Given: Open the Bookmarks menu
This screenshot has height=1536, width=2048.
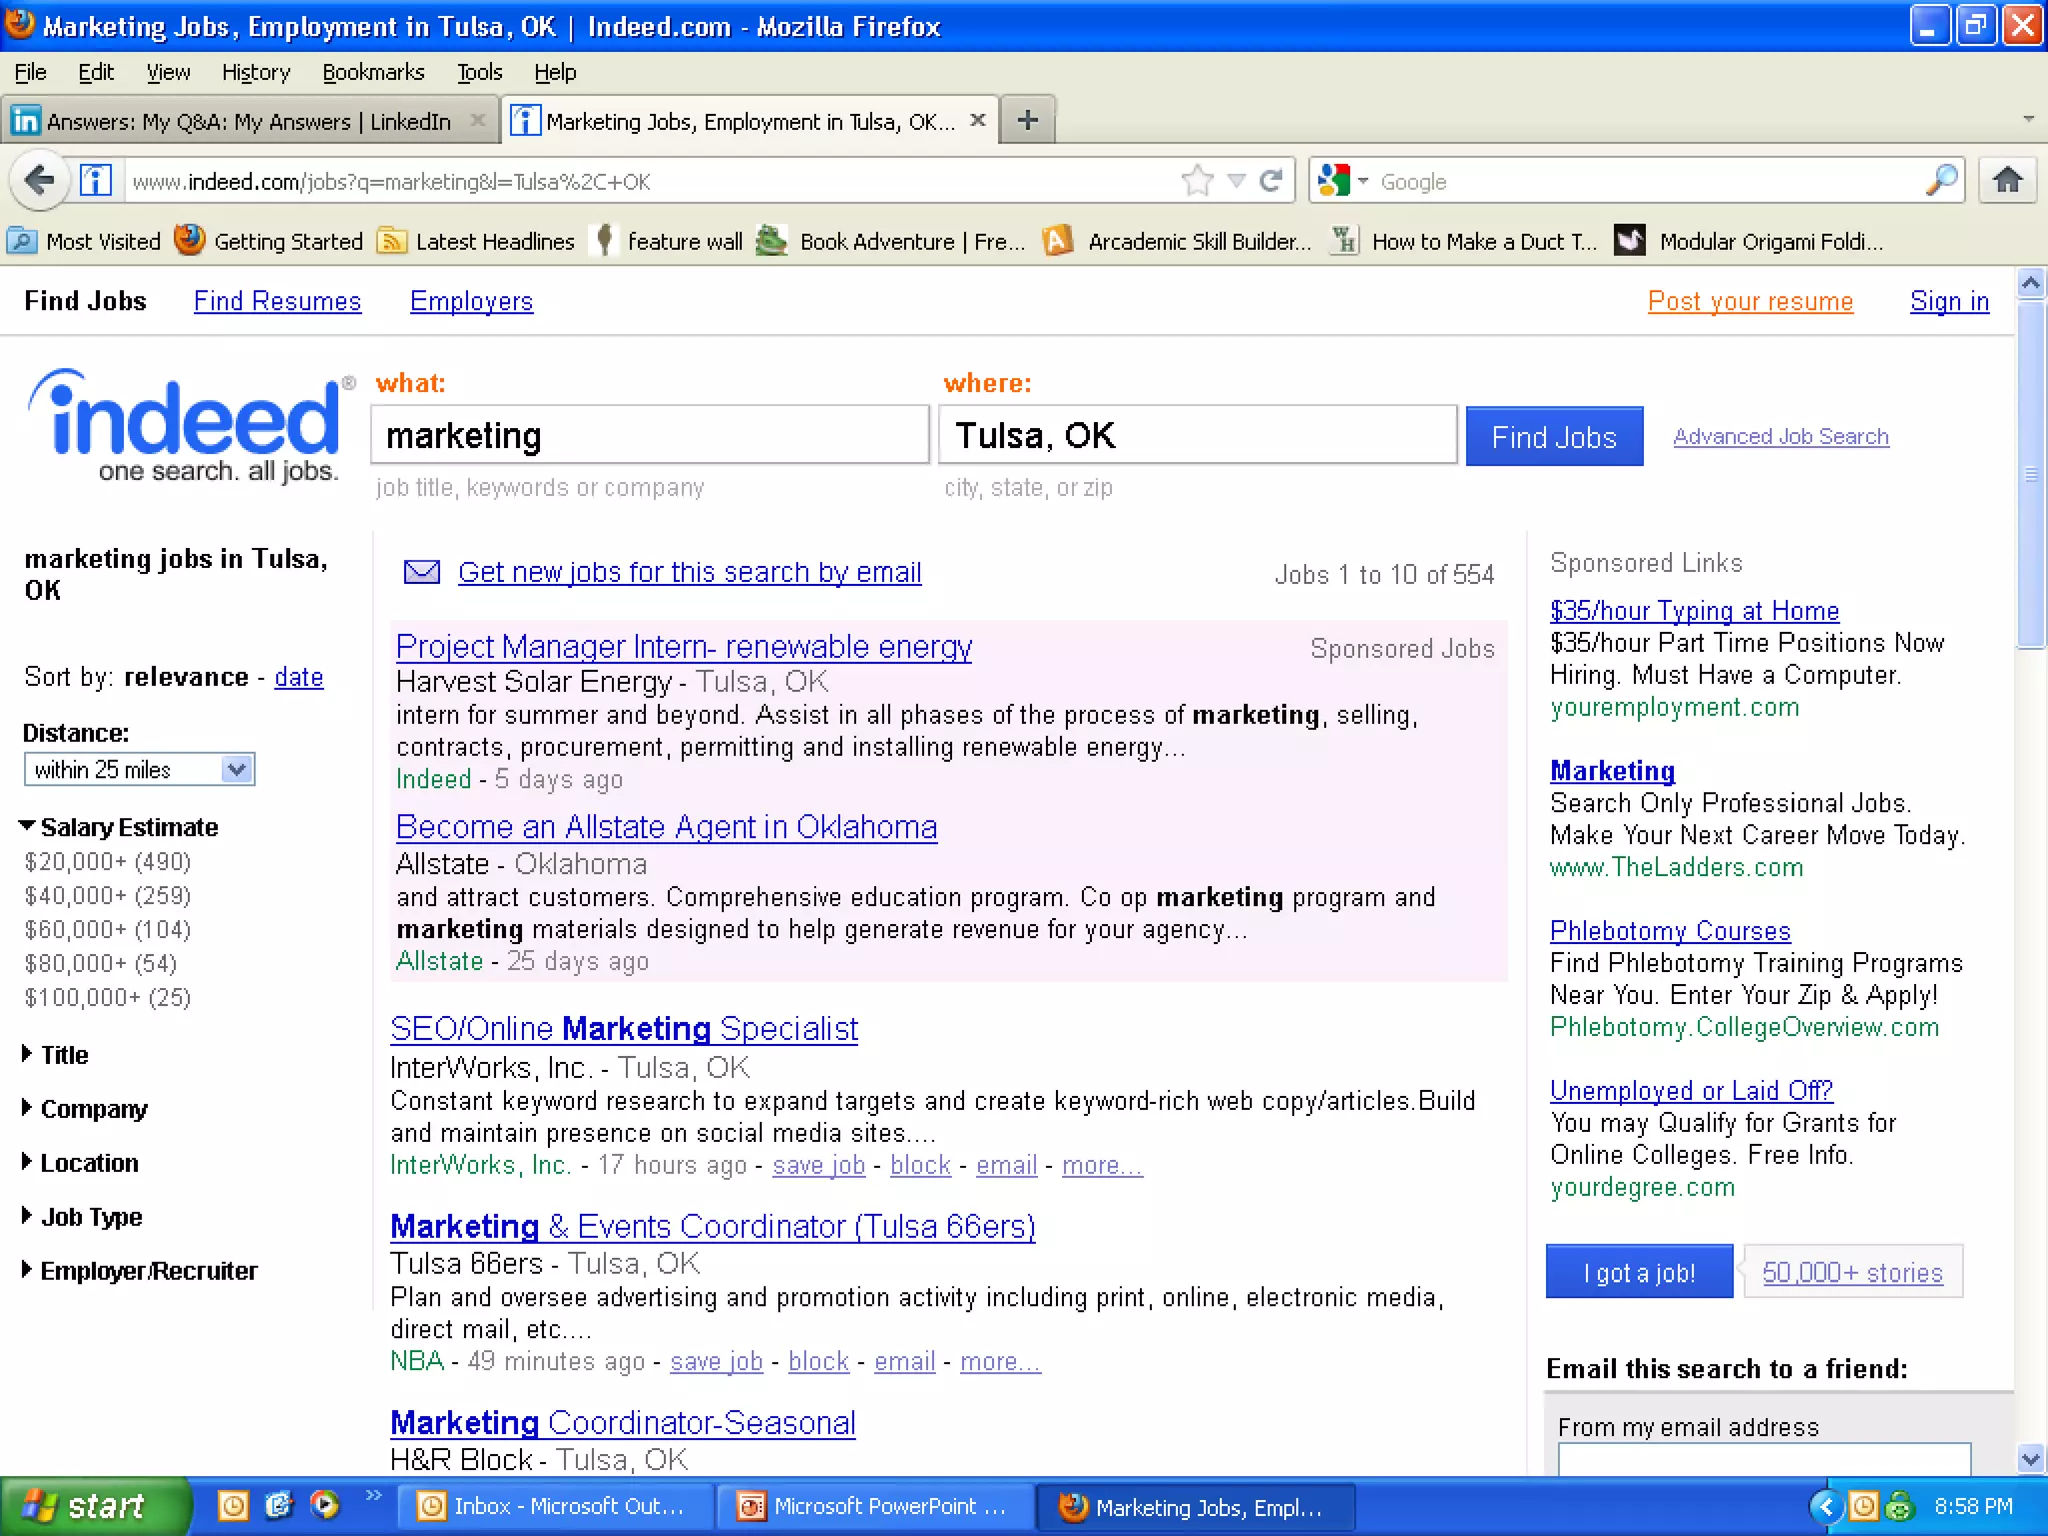Looking at the screenshot, I should coord(373,72).
